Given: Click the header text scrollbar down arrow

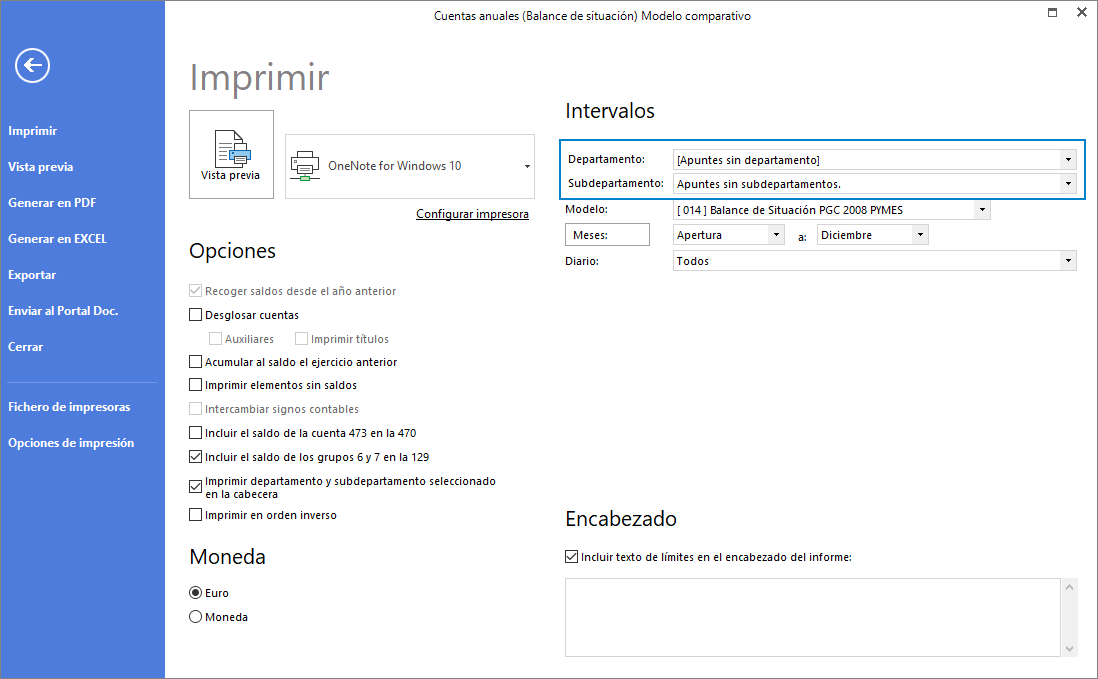Looking at the screenshot, I should [1069, 649].
